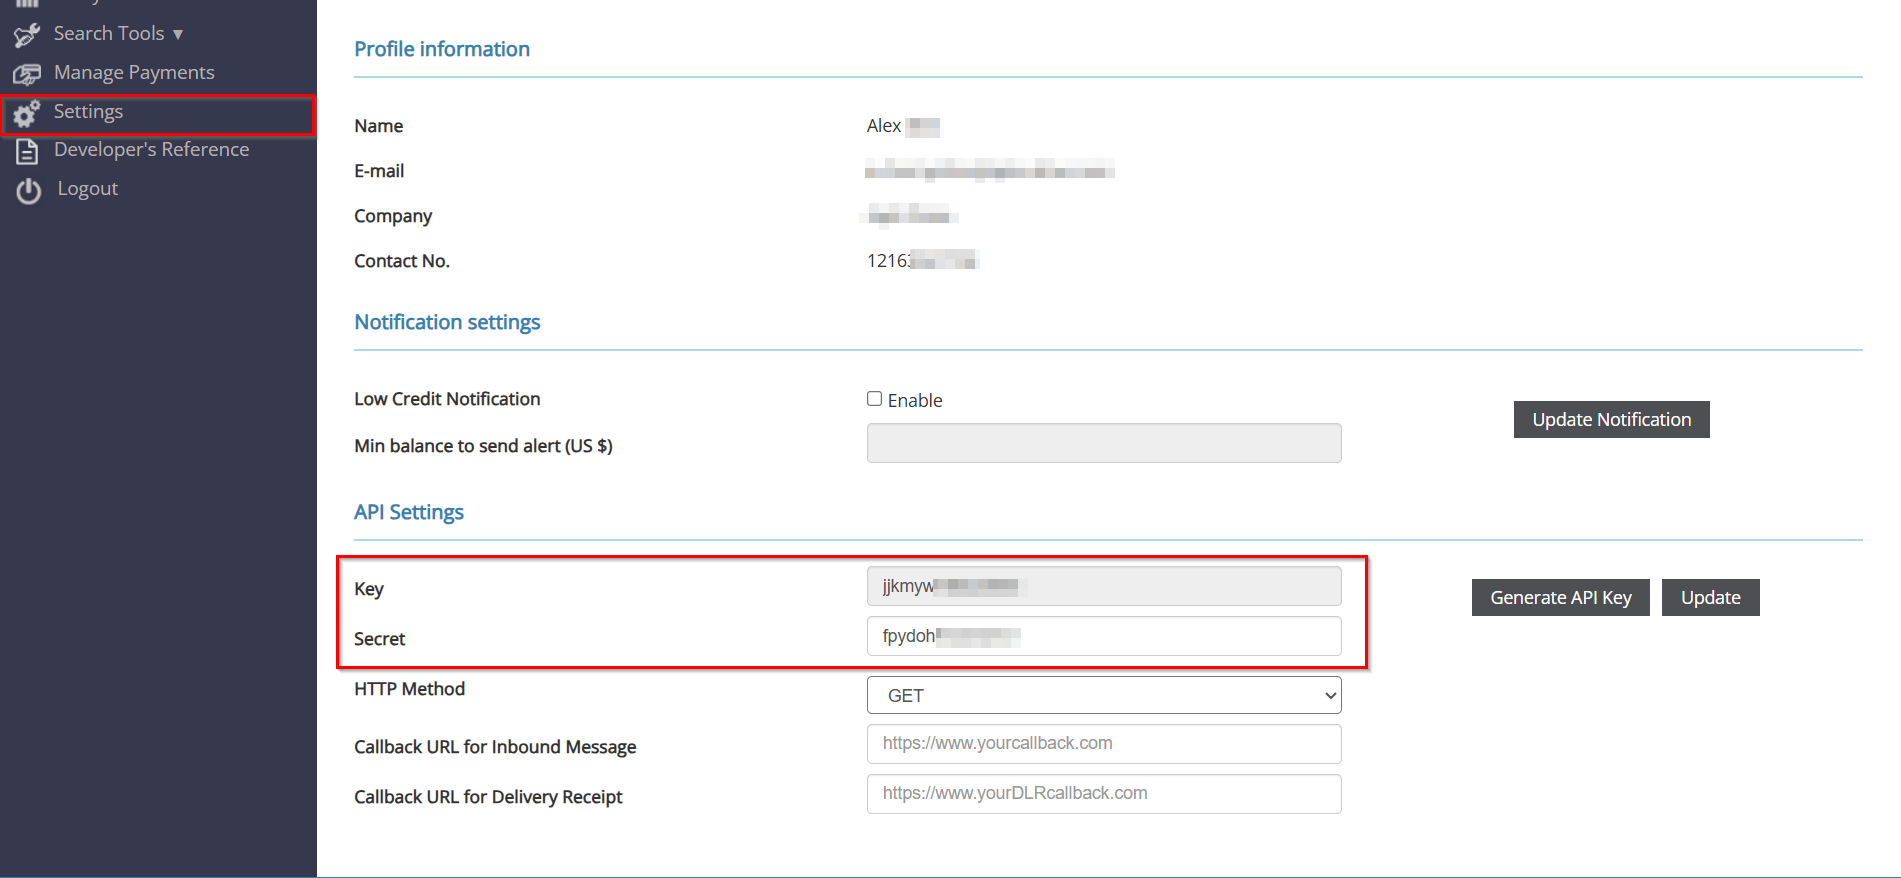Select the Settings label in the sidebar
The width and height of the screenshot is (1901, 878).
88,112
